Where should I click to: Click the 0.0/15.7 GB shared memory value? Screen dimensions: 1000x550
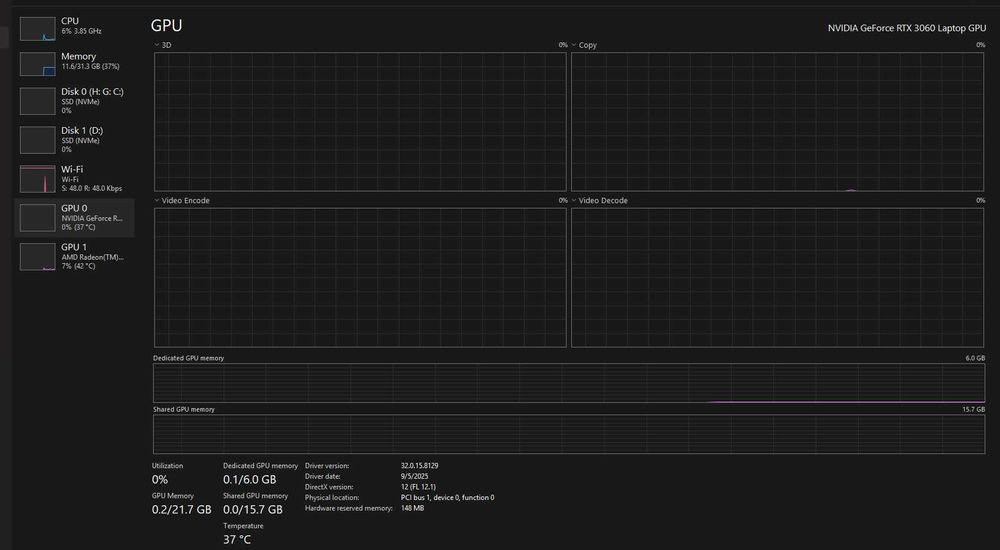253,509
